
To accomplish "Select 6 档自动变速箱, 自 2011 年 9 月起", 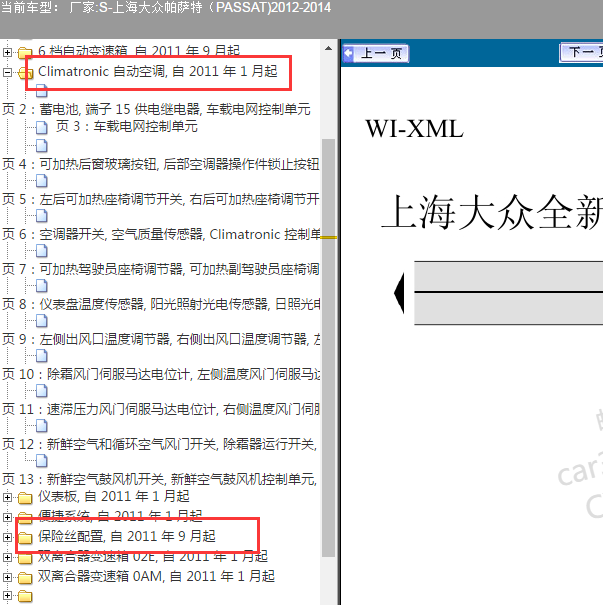I will tap(139, 51).
